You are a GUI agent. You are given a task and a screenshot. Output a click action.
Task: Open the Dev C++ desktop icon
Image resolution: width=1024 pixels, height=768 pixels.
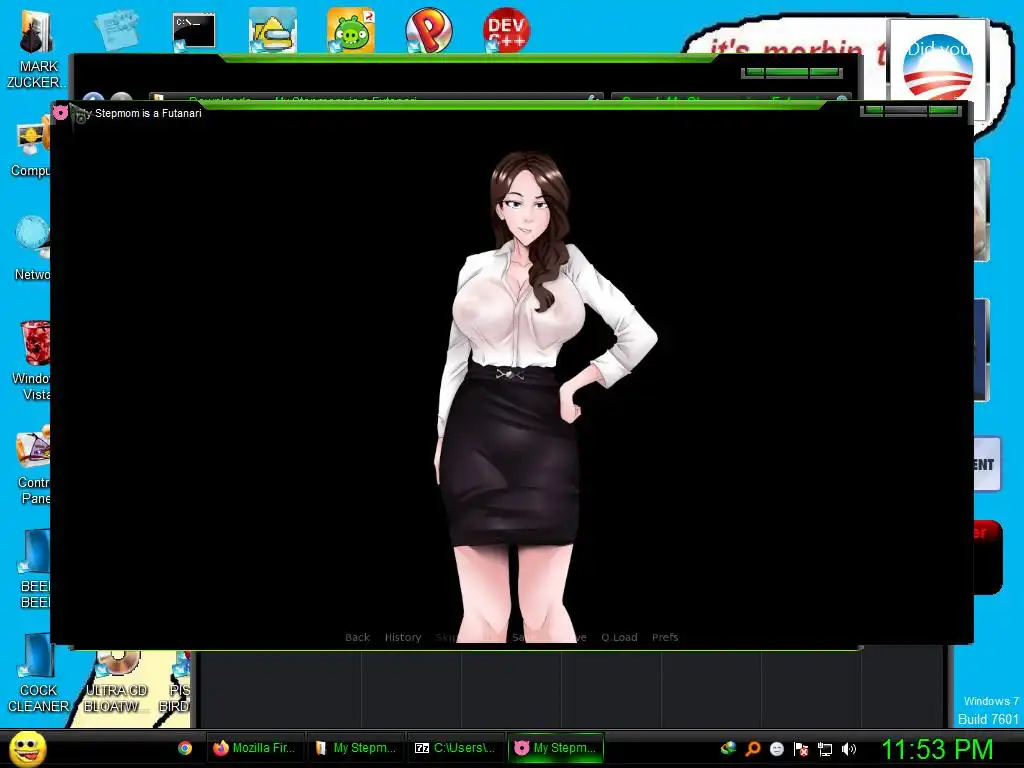pyautogui.click(x=506, y=30)
